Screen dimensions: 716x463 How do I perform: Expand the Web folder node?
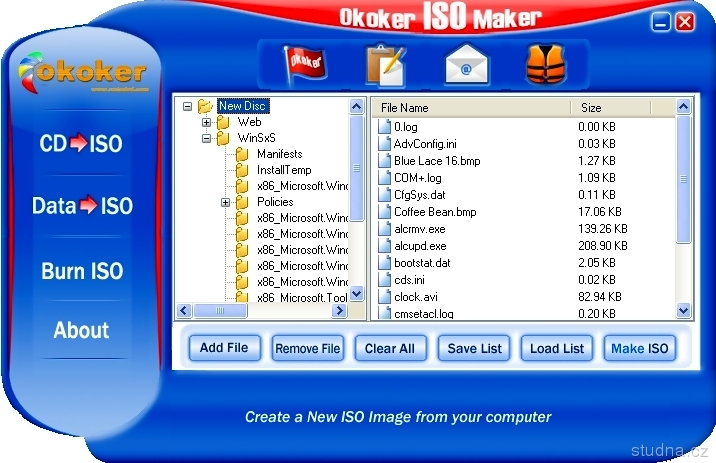[207, 122]
